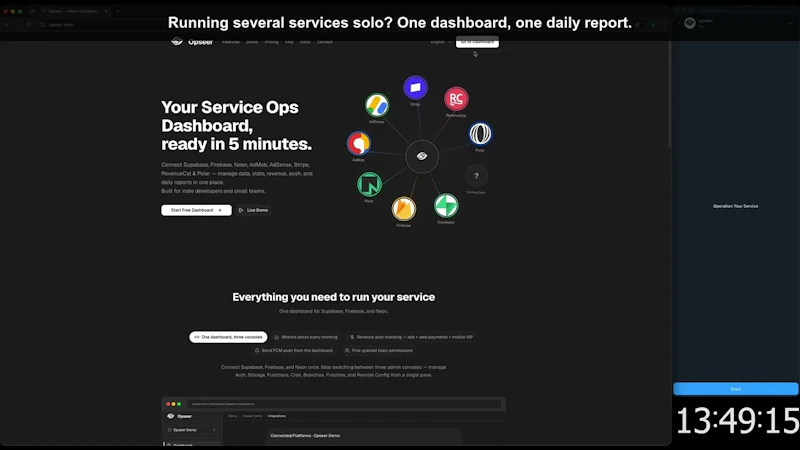Click Start Free Dashboard button
This screenshot has width=800, height=450.
point(196,210)
